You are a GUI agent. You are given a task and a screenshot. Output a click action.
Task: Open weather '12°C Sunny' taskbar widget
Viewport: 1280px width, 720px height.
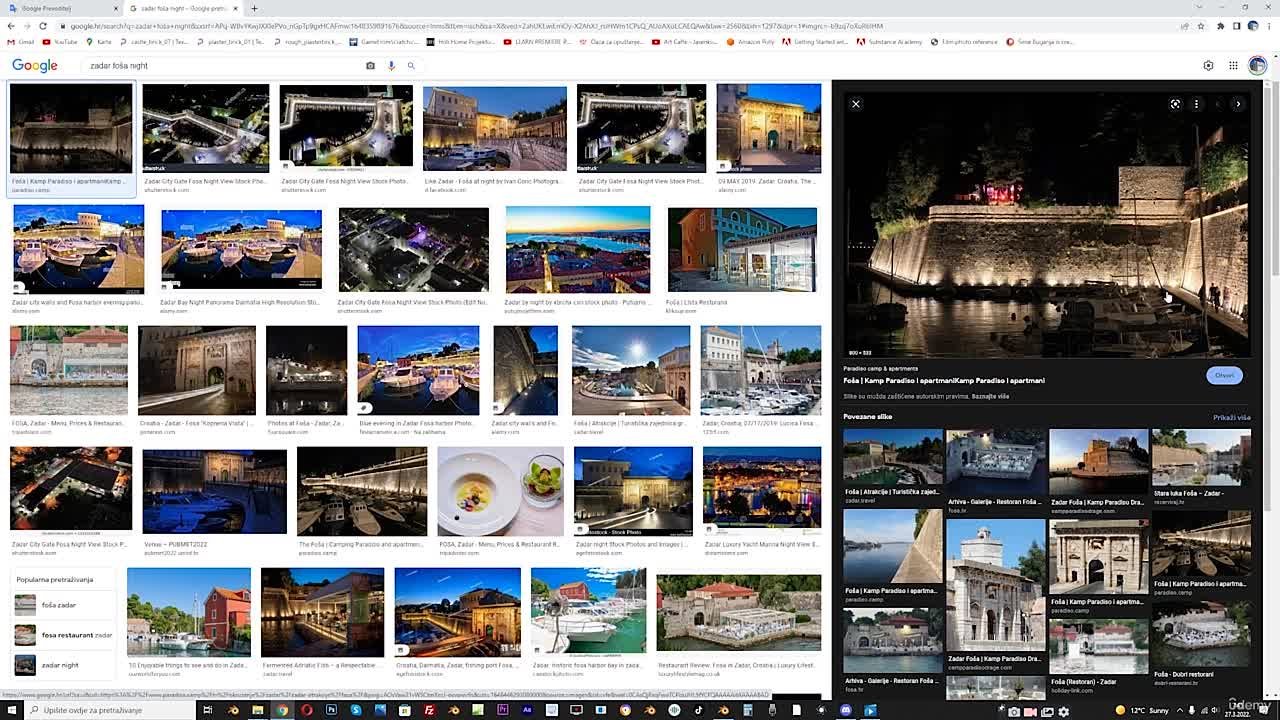click(x=1143, y=710)
